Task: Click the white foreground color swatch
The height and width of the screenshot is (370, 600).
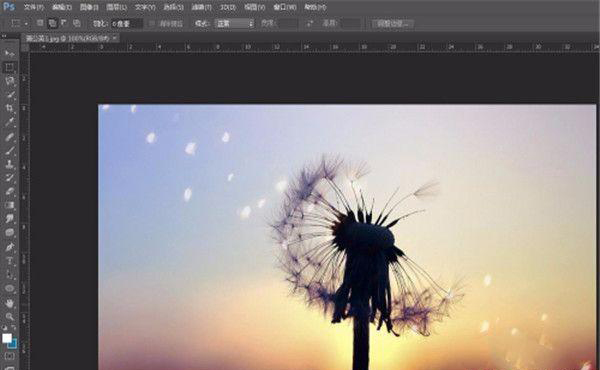Action: pos(7,338)
